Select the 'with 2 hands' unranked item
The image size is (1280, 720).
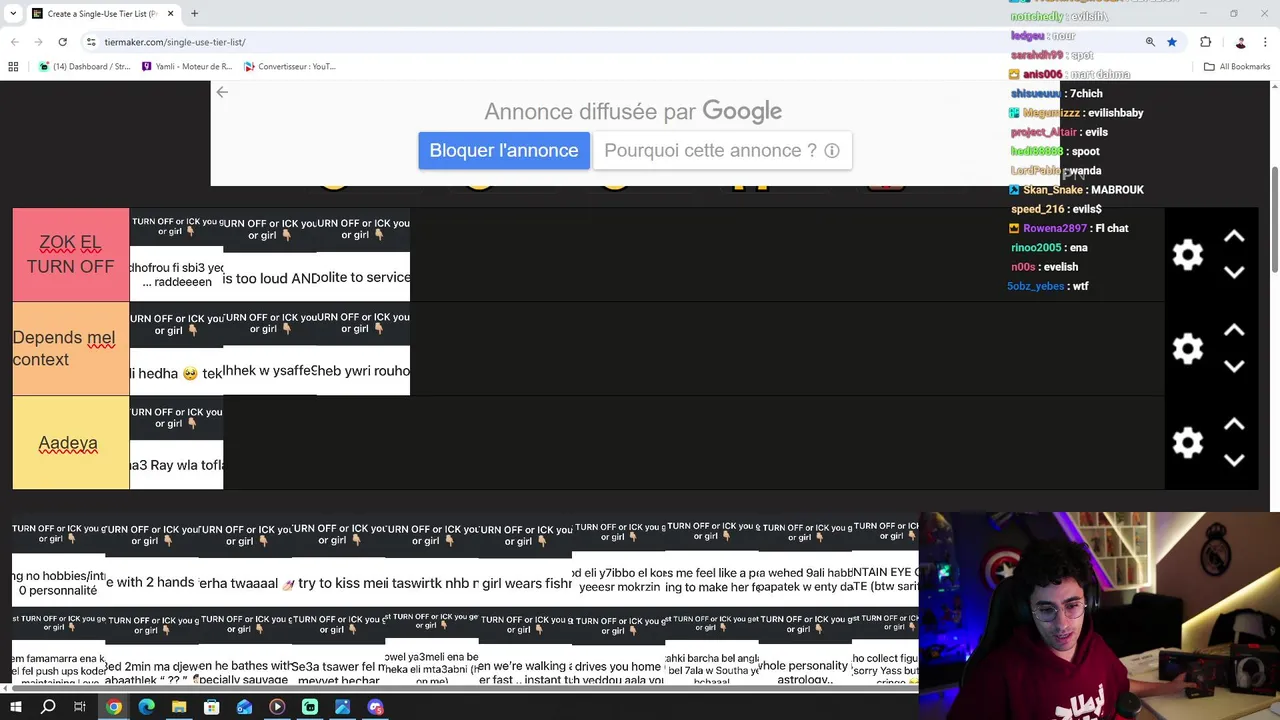pyautogui.click(x=151, y=561)
